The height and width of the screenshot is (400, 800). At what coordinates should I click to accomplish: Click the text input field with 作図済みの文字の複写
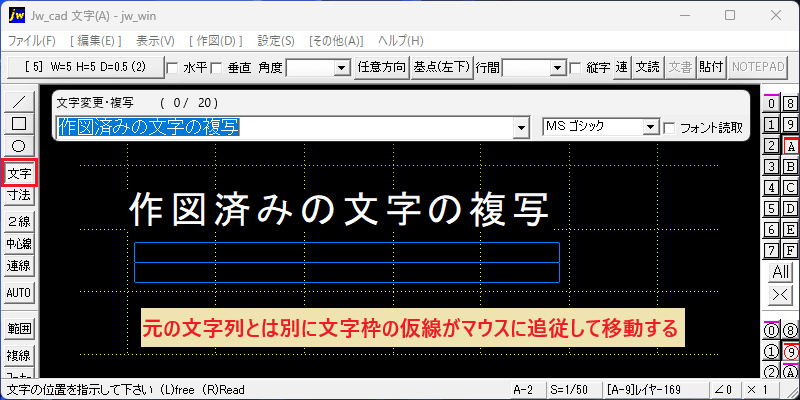[286, 128]
